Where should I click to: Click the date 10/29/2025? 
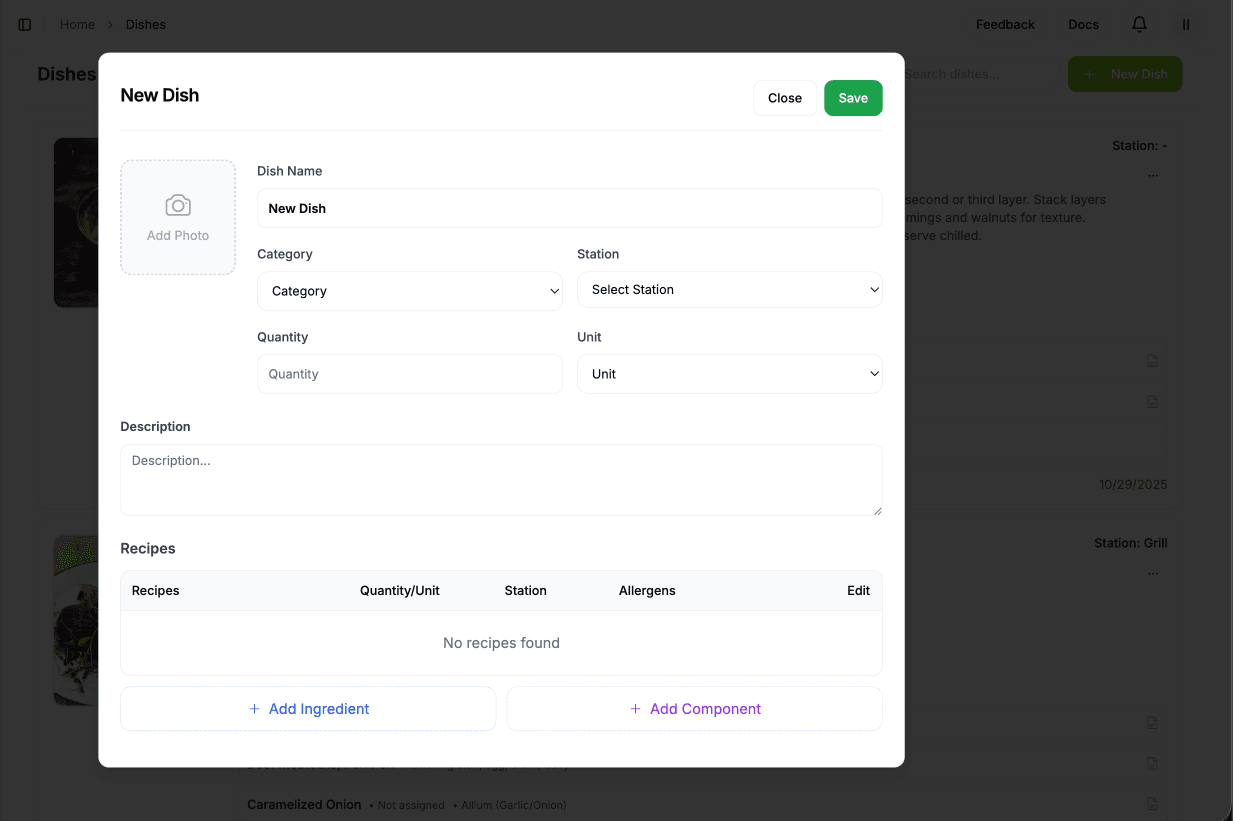coord(1133,485)
